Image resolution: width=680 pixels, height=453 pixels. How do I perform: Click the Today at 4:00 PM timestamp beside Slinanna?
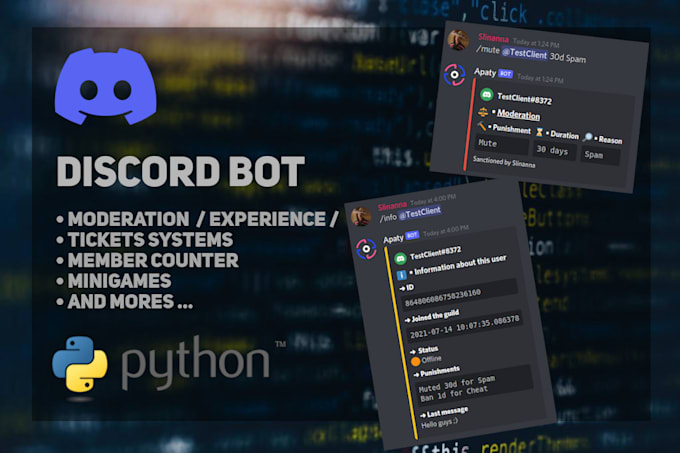click(433, 200)
